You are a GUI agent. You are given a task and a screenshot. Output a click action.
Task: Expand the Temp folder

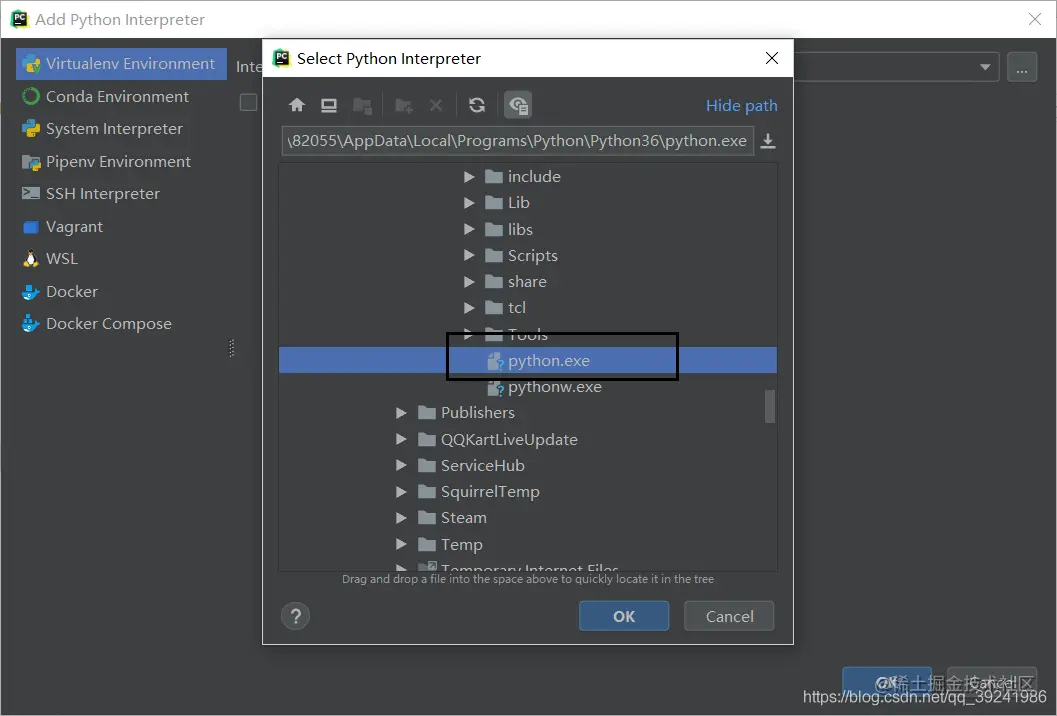pyautogui.click(x=401, y=544)
